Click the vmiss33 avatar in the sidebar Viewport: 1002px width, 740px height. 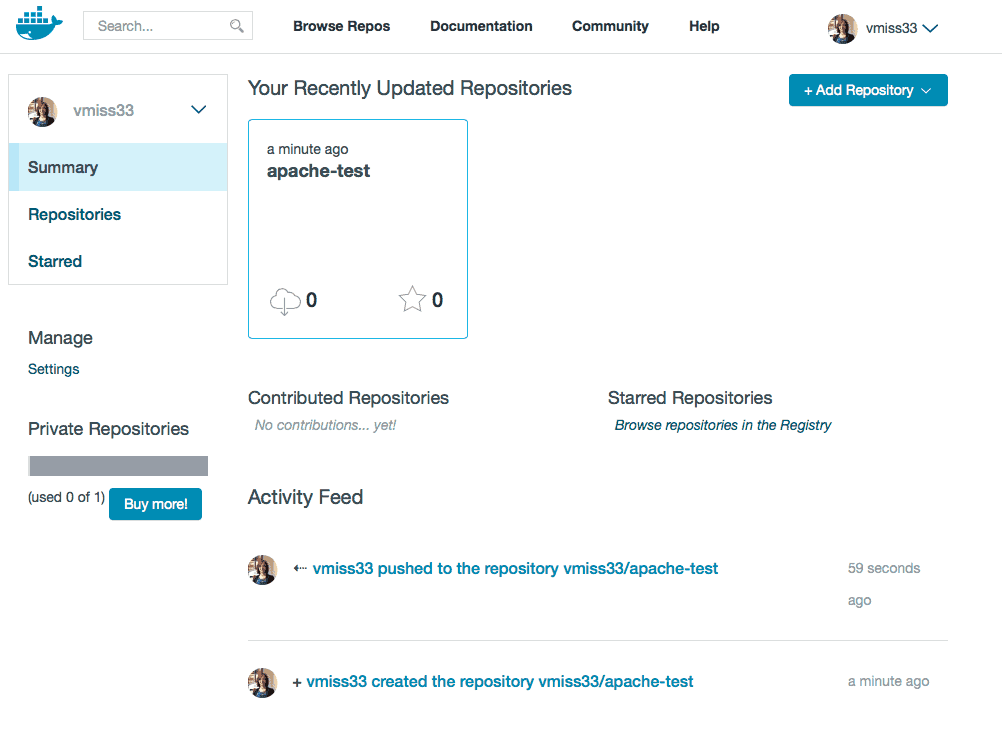[x=43, y=111]
